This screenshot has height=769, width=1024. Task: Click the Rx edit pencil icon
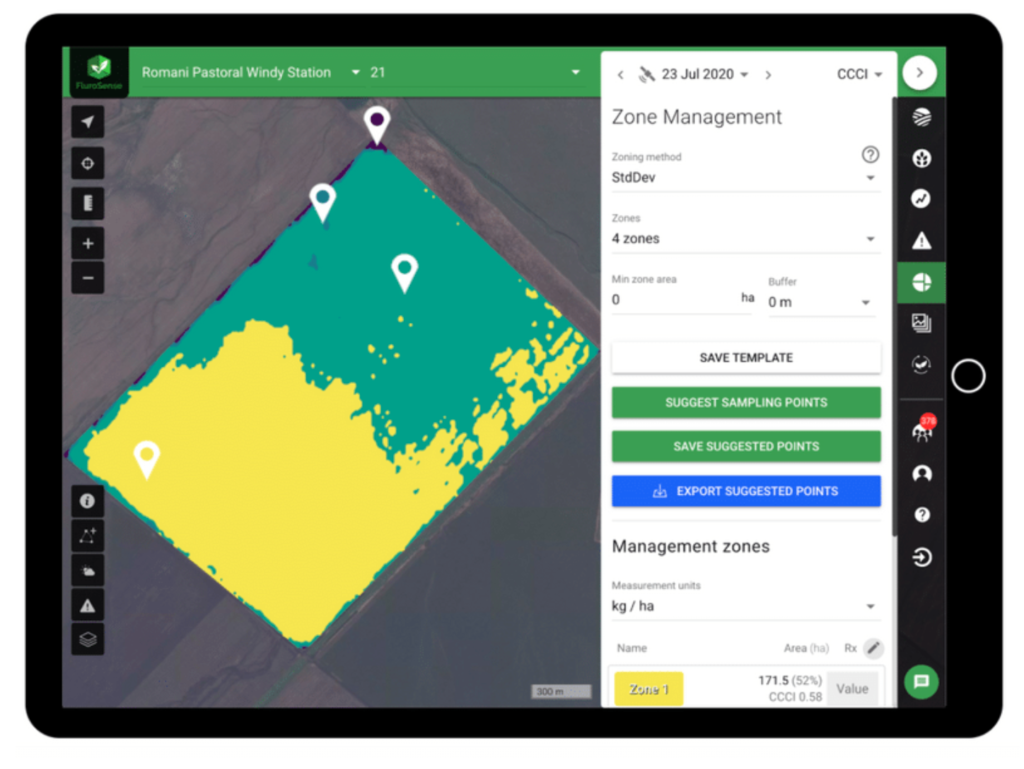point(873,648)
